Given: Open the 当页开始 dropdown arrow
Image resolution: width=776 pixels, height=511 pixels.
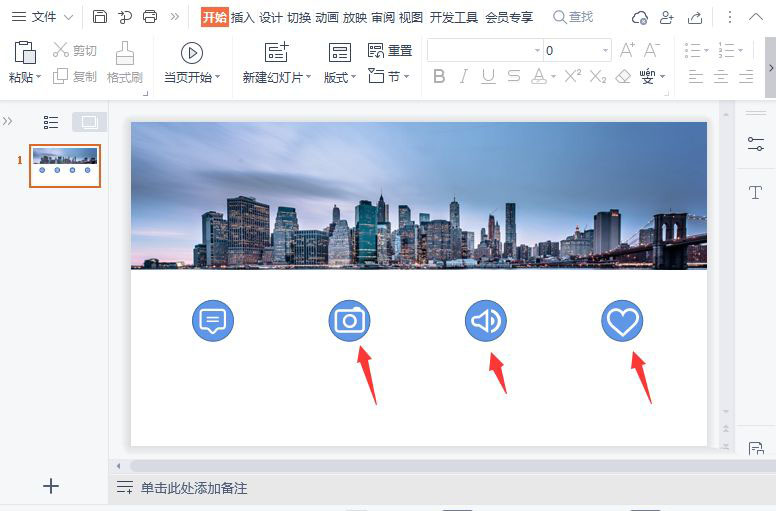Looking at the screenshot, I should 217,77.
